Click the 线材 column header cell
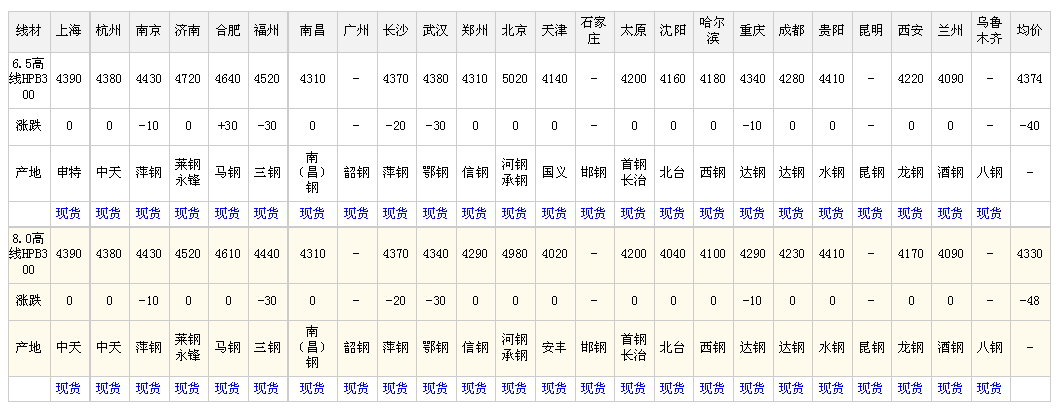1057x411 pixels. pos(29,30)
